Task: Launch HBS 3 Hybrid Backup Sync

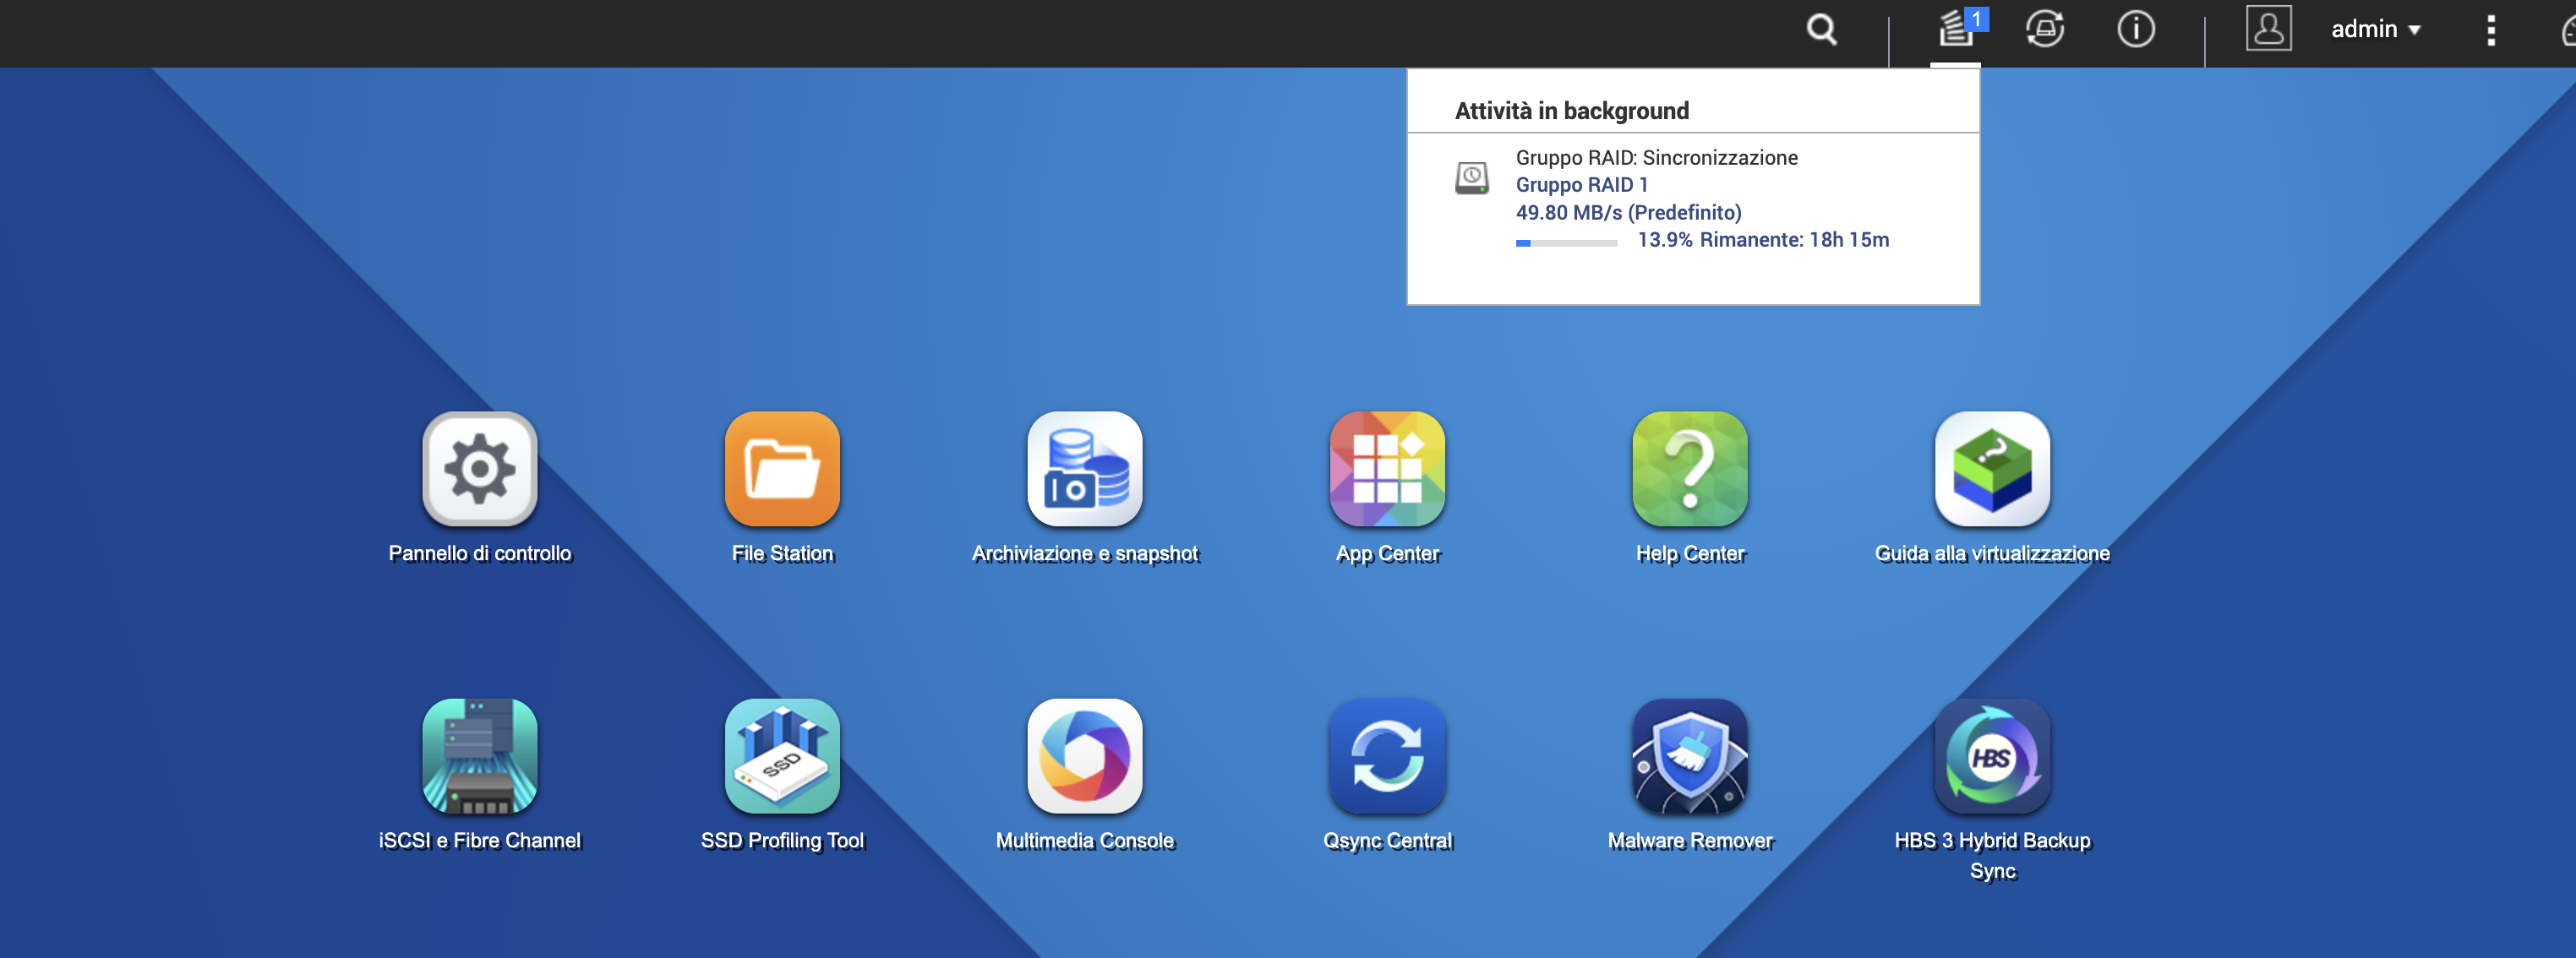Action: point(1992,756)
